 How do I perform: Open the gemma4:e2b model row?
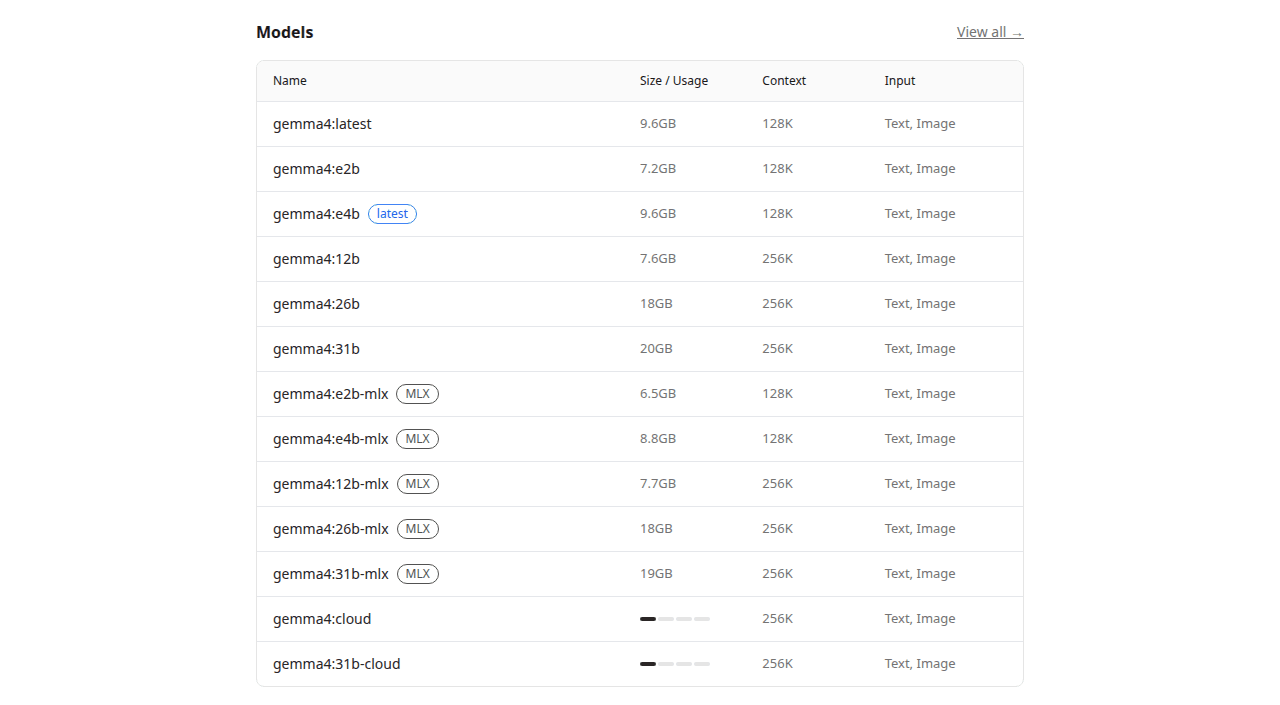[x=640, y=169]
